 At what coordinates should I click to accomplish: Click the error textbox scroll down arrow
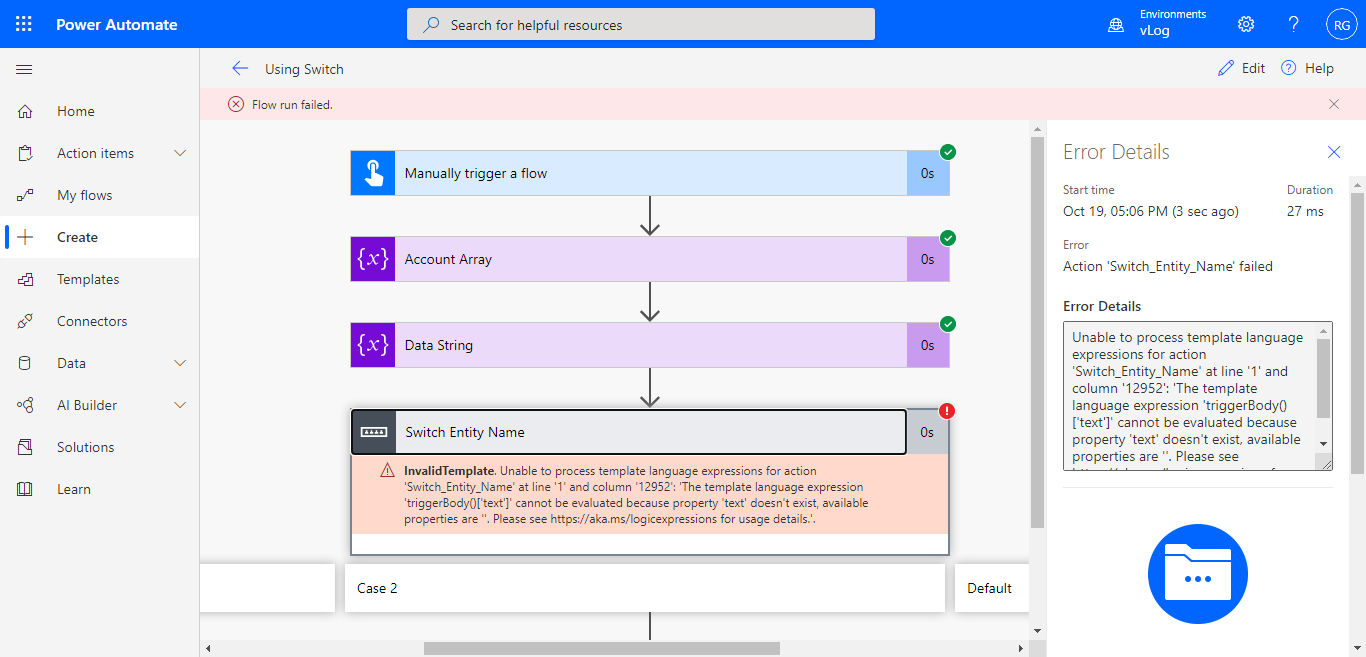pos(1324,443)
